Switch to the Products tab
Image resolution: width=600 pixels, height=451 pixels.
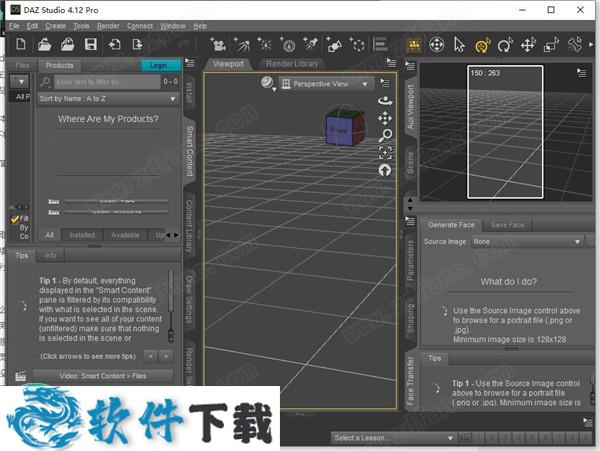59,65
